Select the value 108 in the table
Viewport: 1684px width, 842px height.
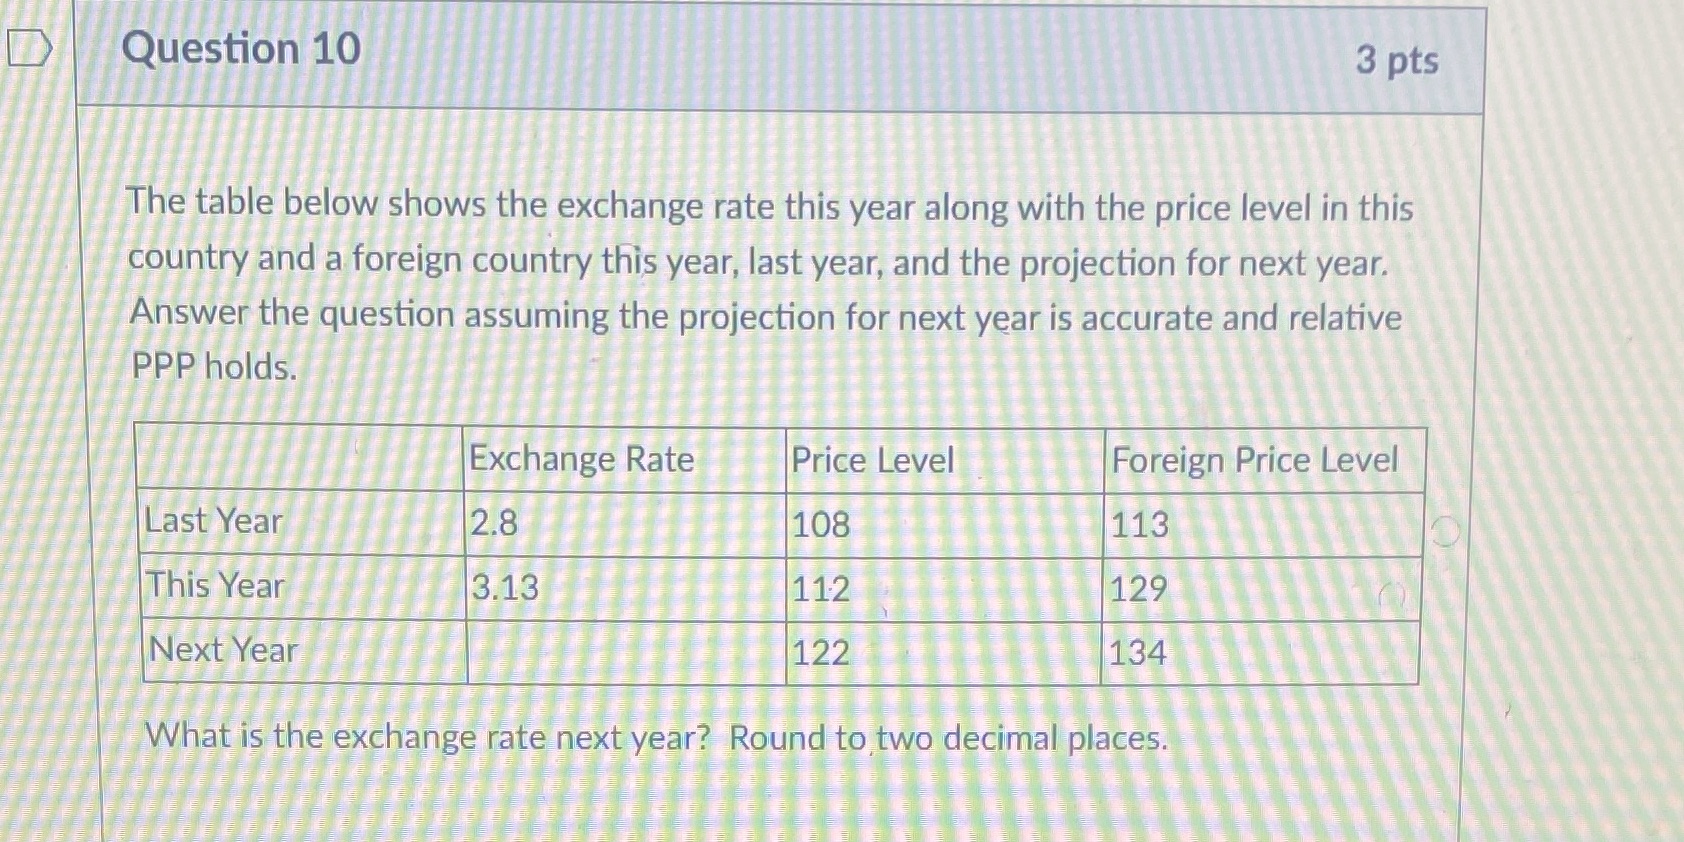pyautogui.click(x=818, y=522)
